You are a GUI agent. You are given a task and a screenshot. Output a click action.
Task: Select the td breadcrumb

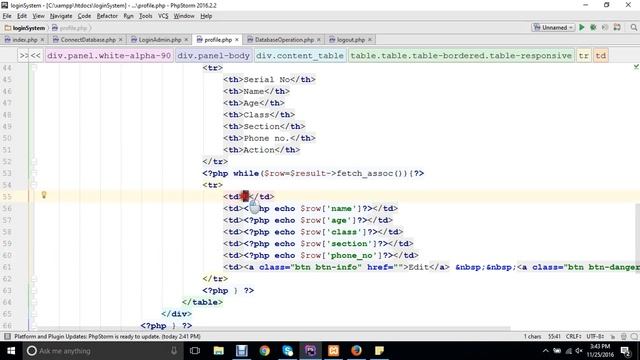point(601,56)
